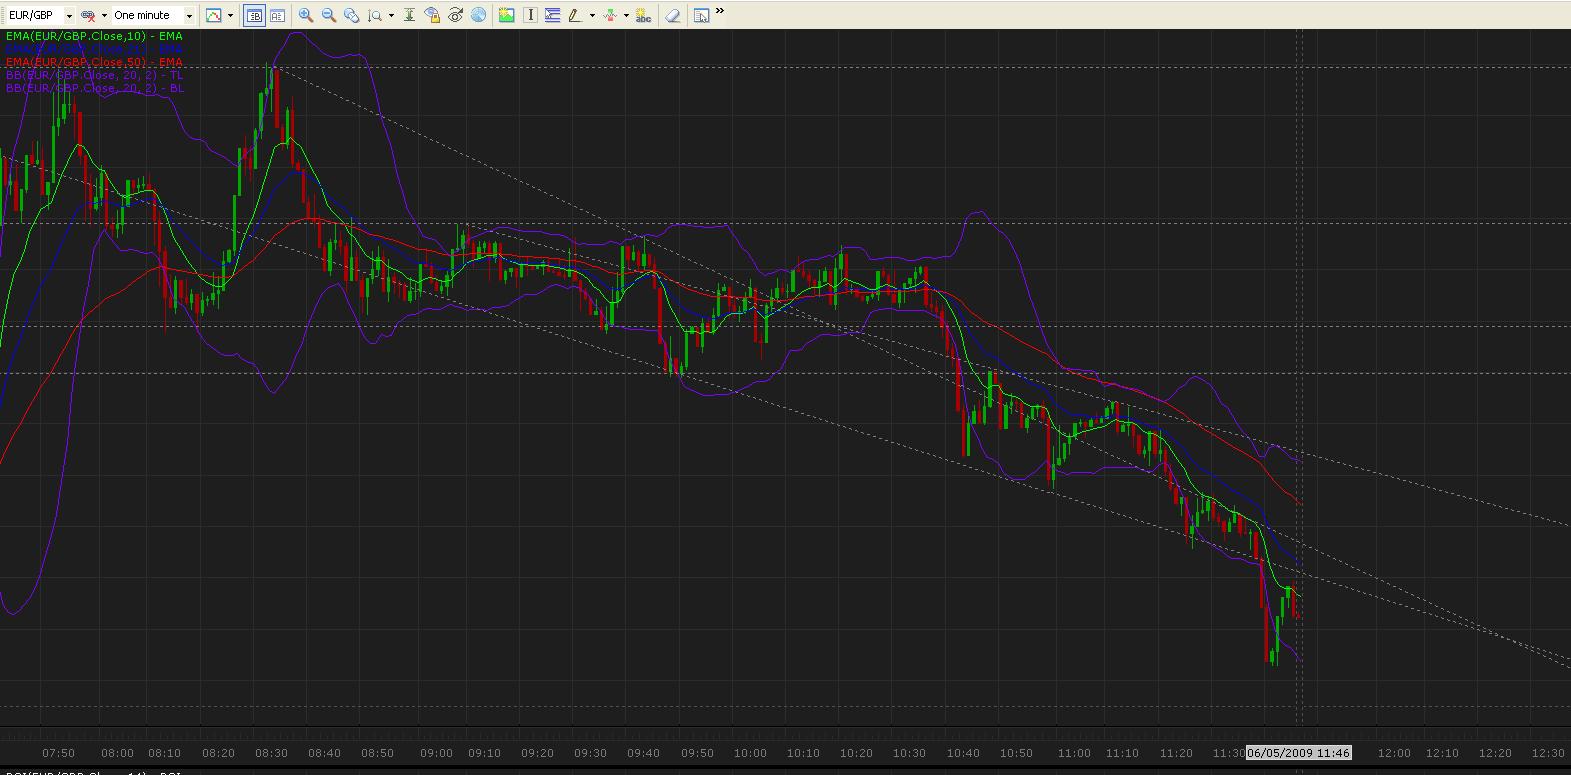The width and height of the screenshot is (1571, 775).
Task: Click the EMA 10 green indicator label
Action: (94, 36)
